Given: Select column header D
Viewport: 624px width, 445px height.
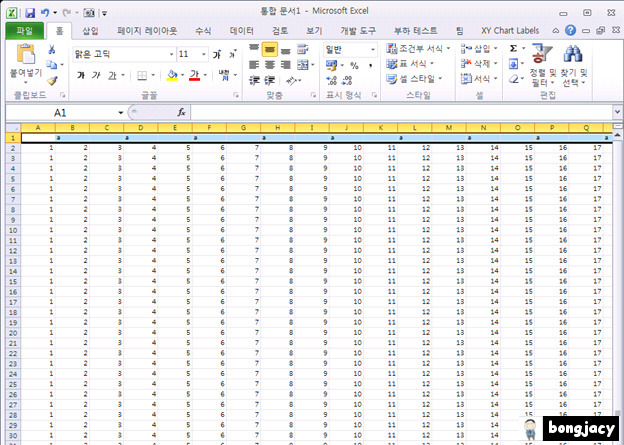Looking at the screenshot, I should [x=141, y=128].
